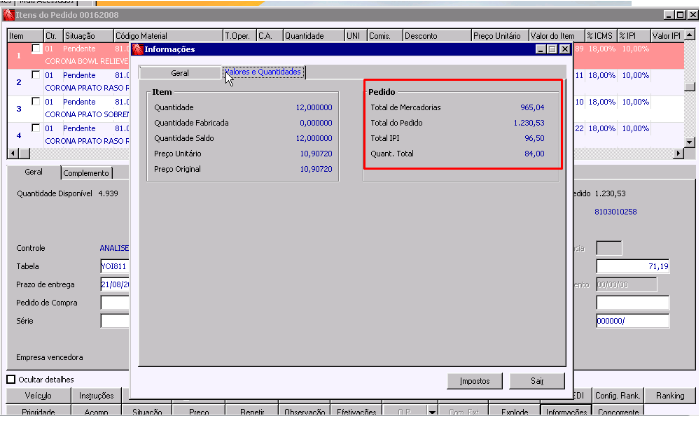Click the Valor do Item column header
Image resolution: width=699 pixels, height=421 pixels.
click(x=556, y=36)
